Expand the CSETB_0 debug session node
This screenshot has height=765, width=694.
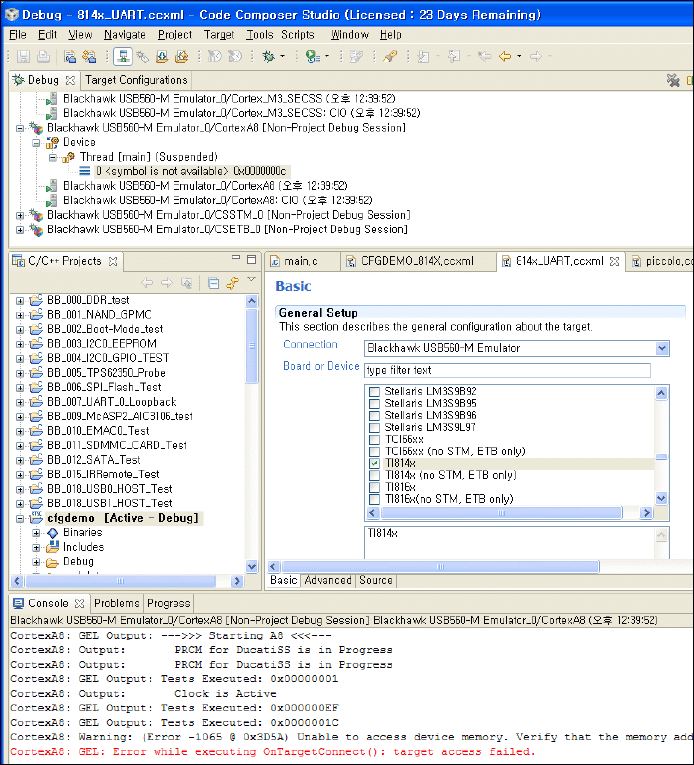20,230
